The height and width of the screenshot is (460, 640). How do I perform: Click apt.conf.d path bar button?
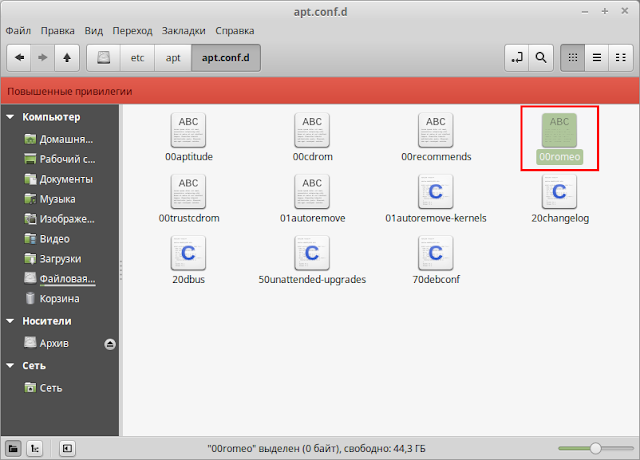(226, 58)
